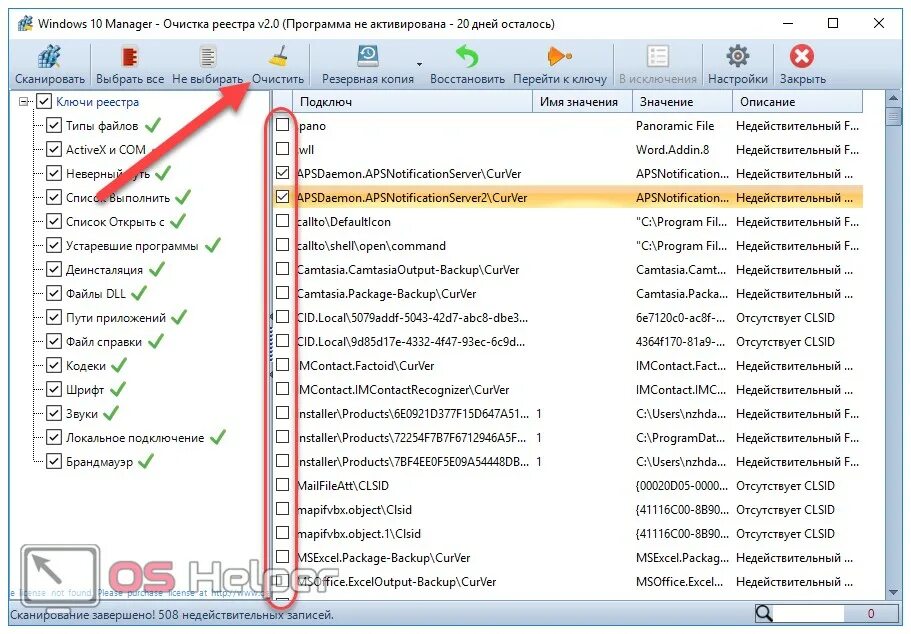This screenshot has width=911, height=634.
Task: Uncheck the Деинсталяция checkbox
Action: point(53,269)
